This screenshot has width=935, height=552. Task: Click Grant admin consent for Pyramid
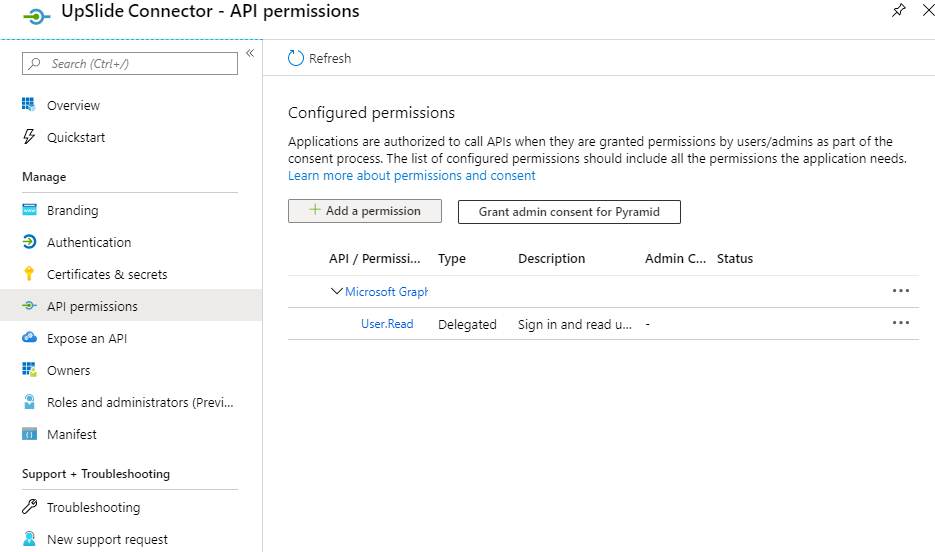click(x=569, y=212)
